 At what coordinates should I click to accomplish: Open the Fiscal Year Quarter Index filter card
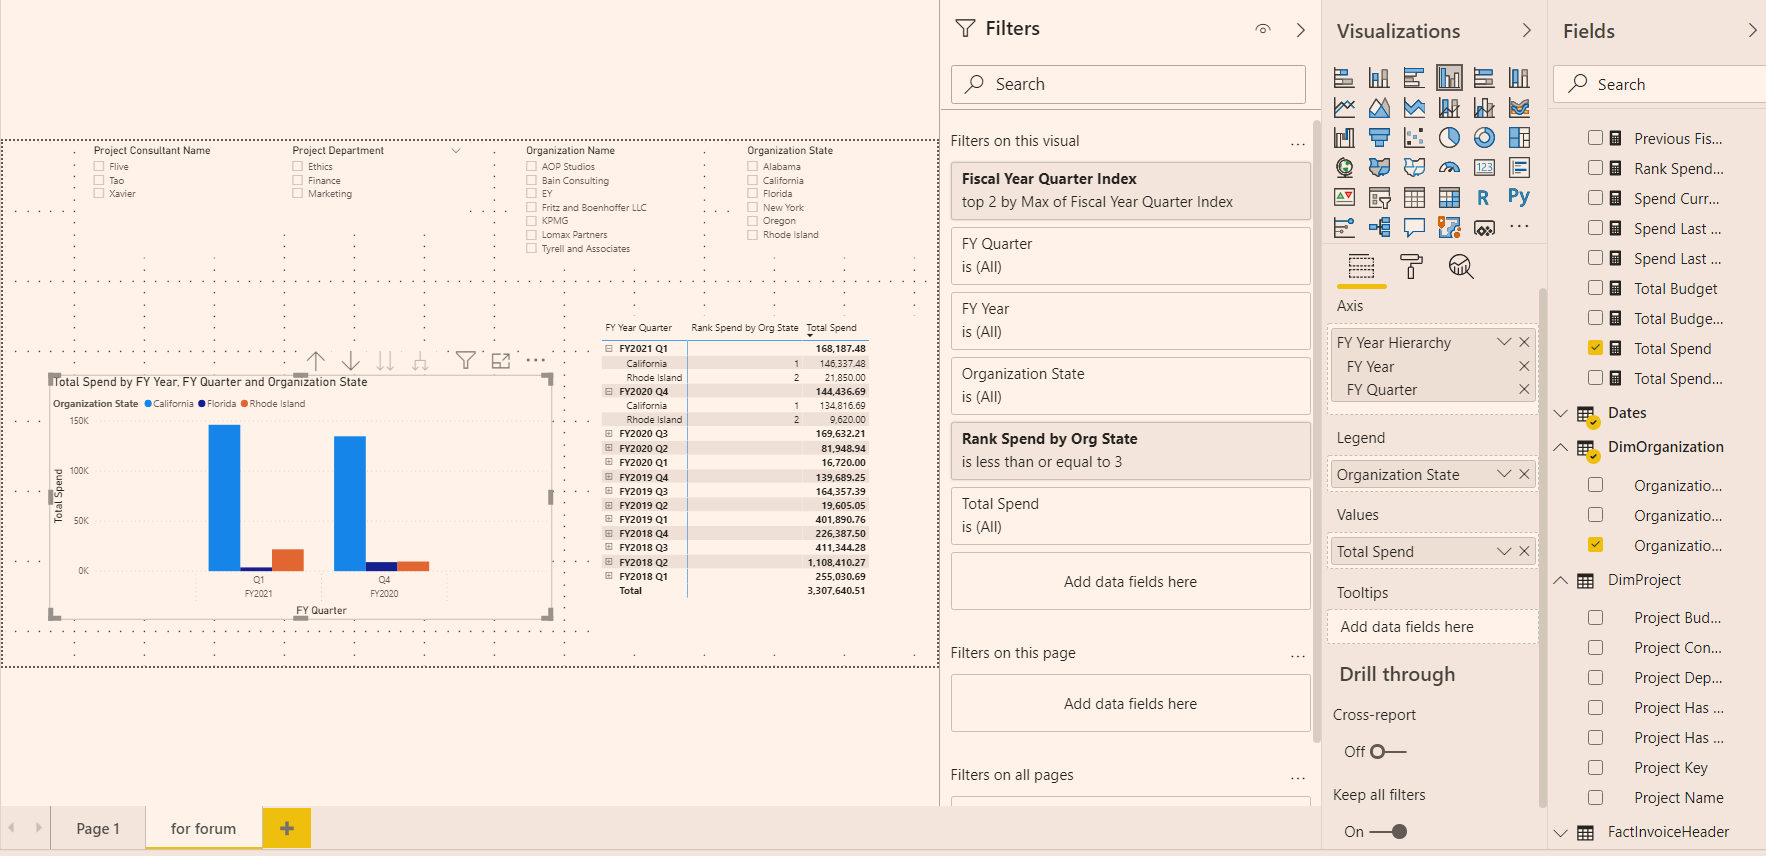pyautogui.click(x=1130, y=190)
